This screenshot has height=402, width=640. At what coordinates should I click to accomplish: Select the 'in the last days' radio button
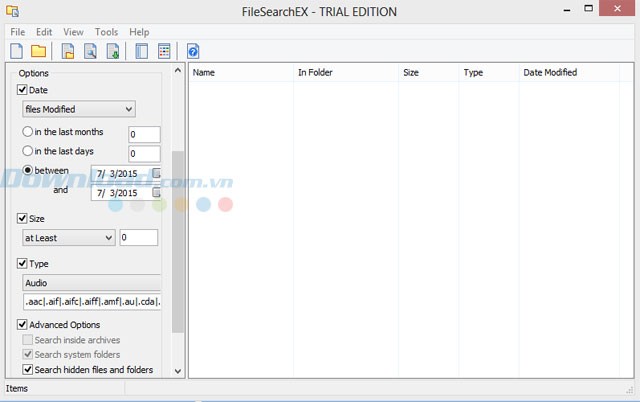tap(27, 151)
